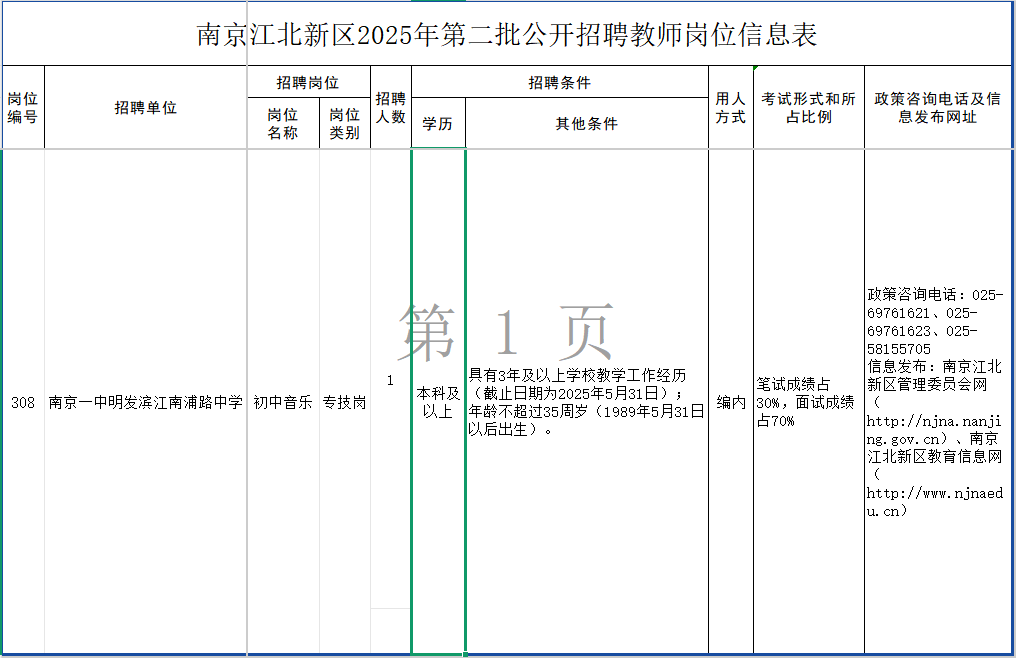Viewport: 1016px width, 658px height.
Task: Click the 岗位类别 header cell
Action: point(344,119)
